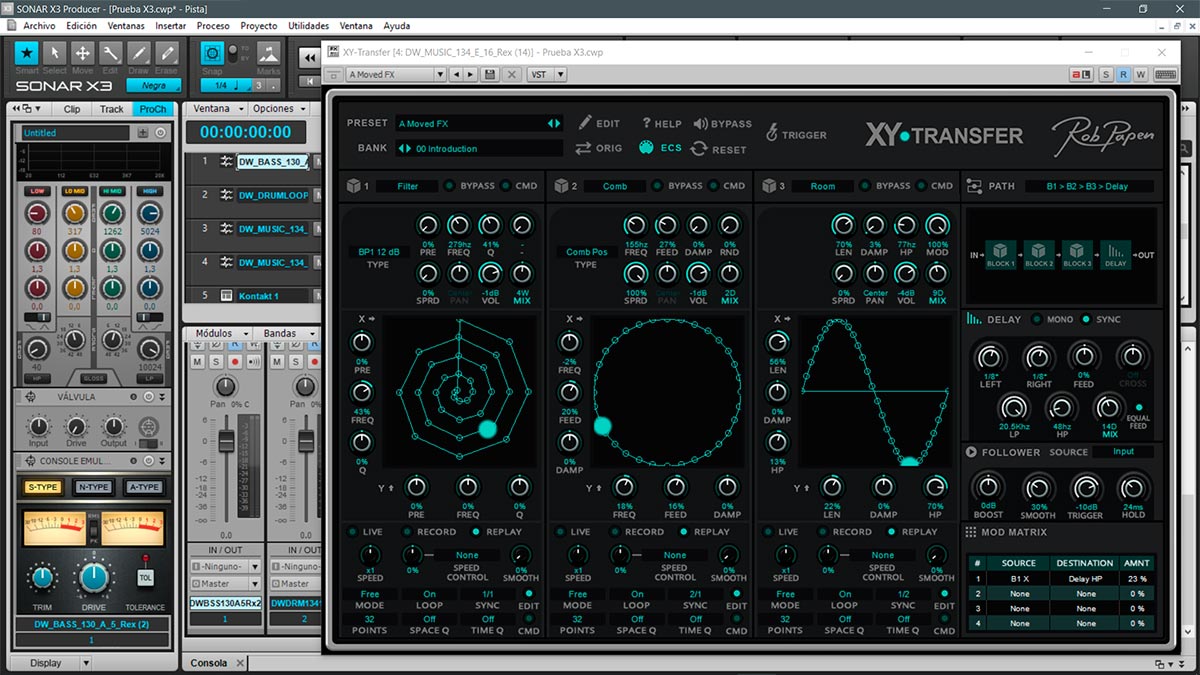Adjust the delay LEFT time knob
The width and height of the screenshot is (1200, 675).
pyautogui.click(x=990, y=356)
